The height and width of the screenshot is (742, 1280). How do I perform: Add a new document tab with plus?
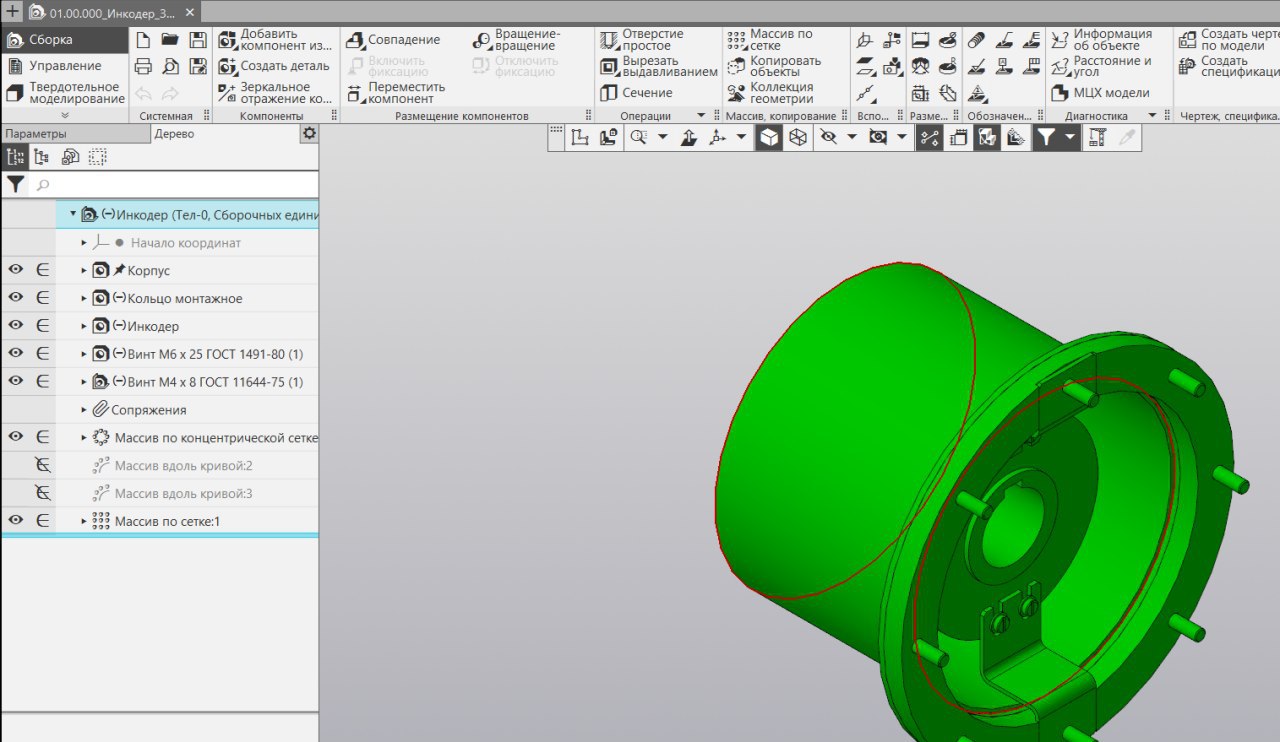click(x=13, y=13)
